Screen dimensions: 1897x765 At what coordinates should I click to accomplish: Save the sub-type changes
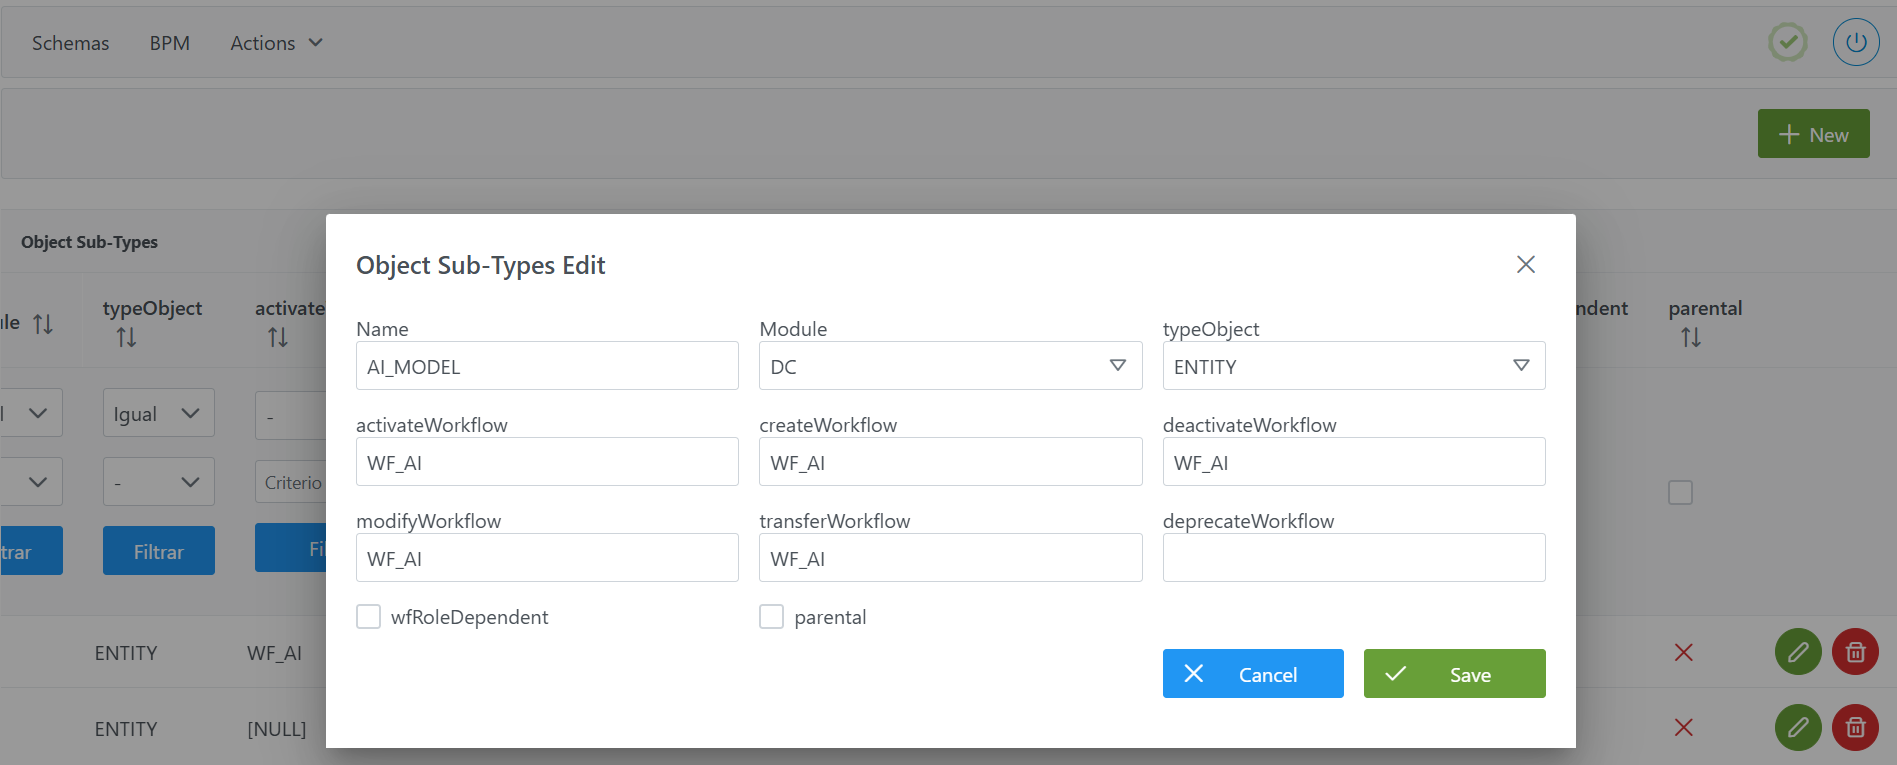coord(1454,674)
